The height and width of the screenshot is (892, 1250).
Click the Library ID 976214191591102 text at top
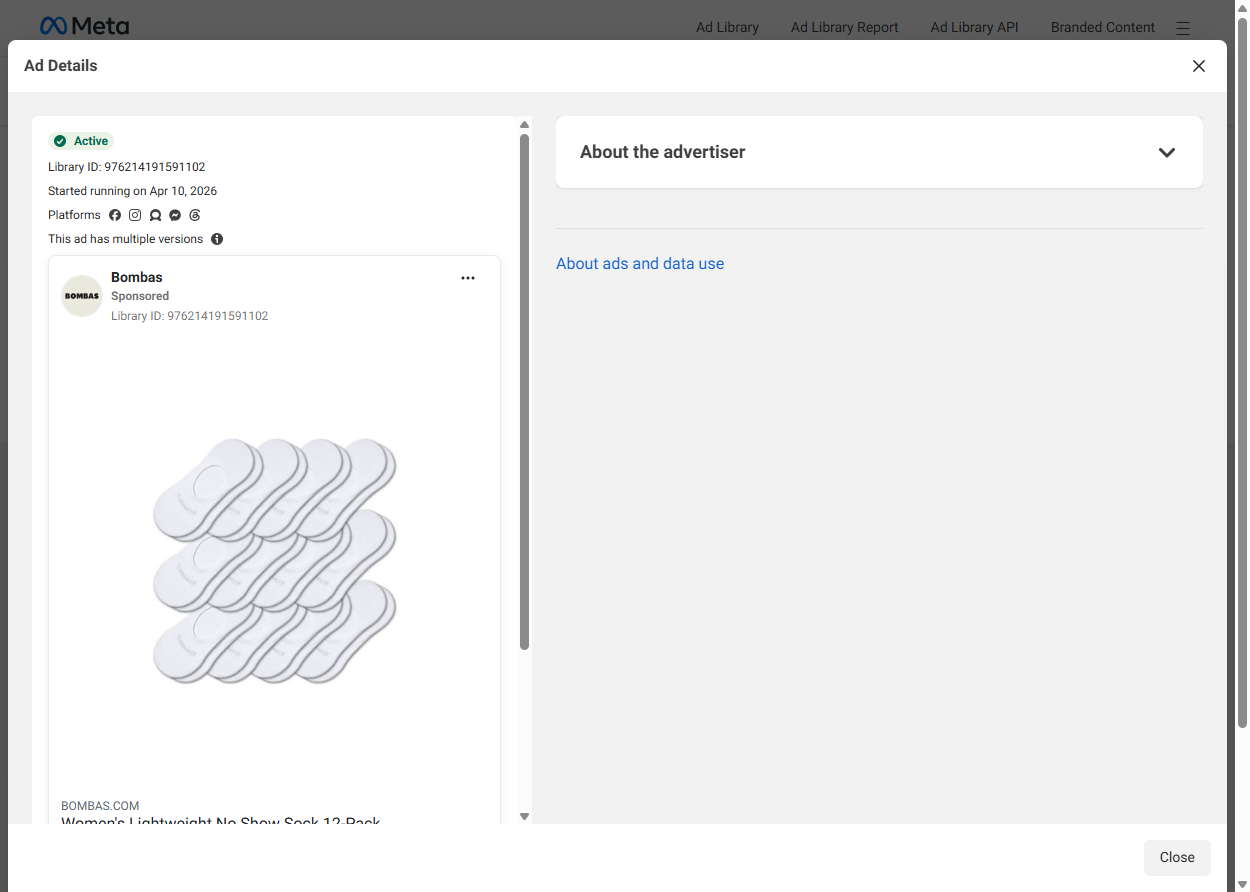pyautogui.click(x=127, y=167)
